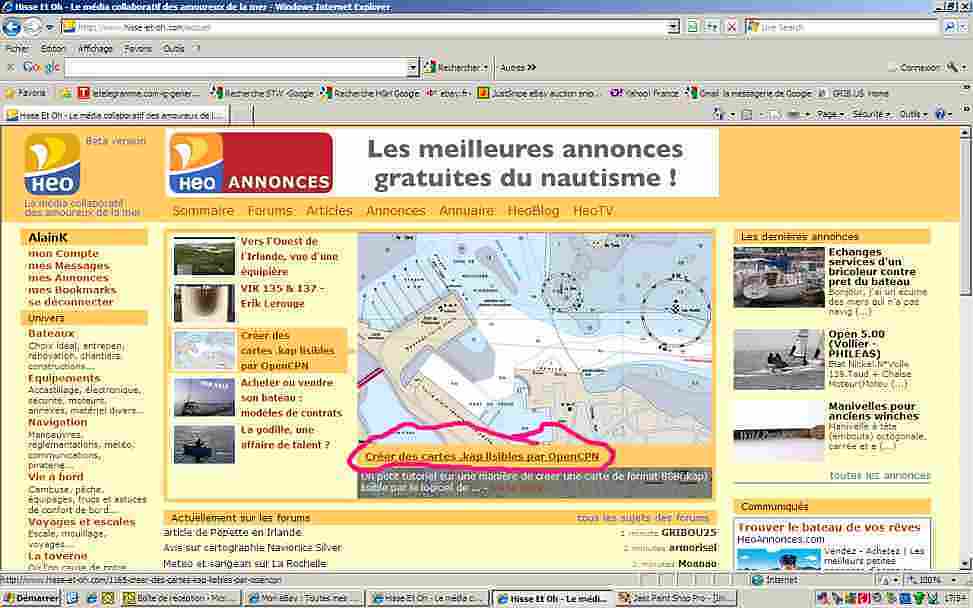Viewport: 973px width, 608px height.
Task: Open 'Meteo et sangean sur La Rochelle' topic
Action: [245, 563]
